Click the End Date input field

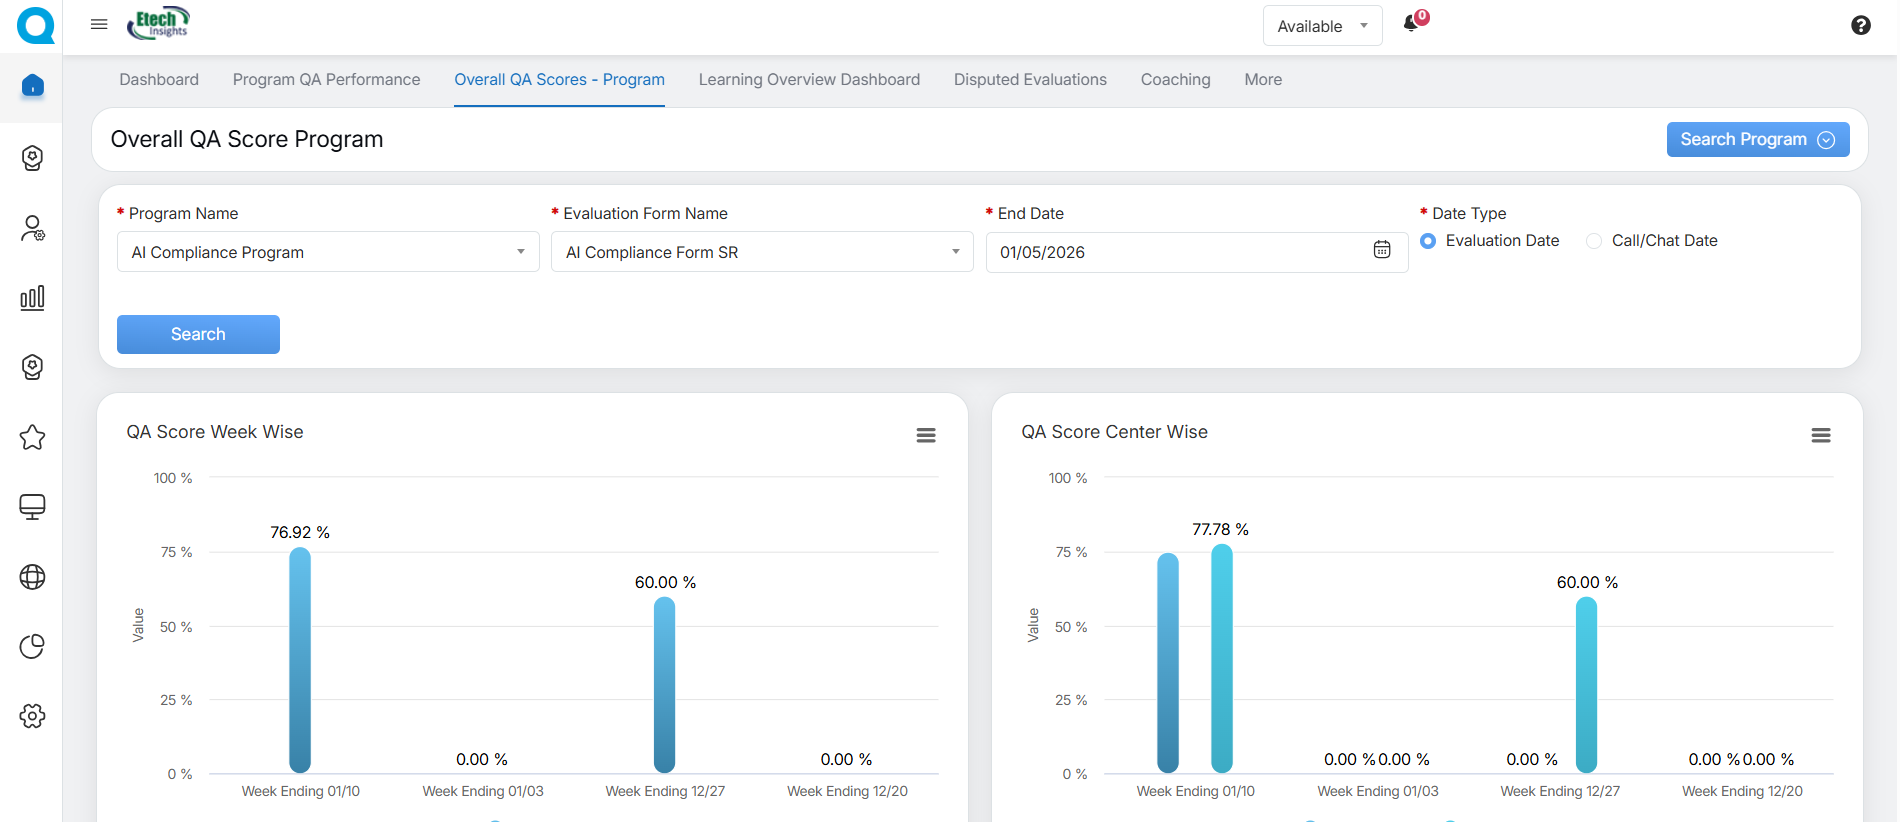pyautogui.click(x=1170, y=252)
